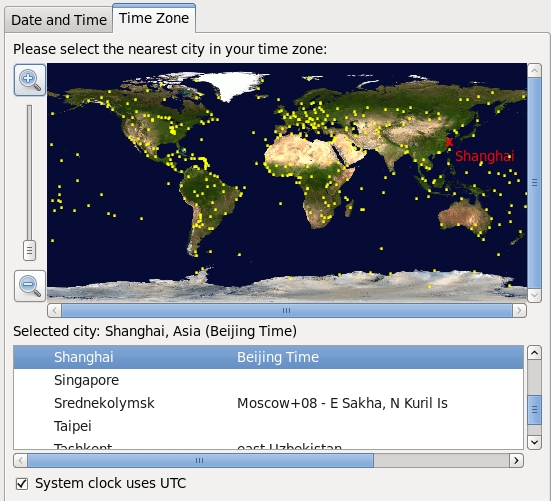Click the map horizontal scrollbar thumb
Image resolution: width=551 pixels, height=501 pixels.
(x=287, y=311)
